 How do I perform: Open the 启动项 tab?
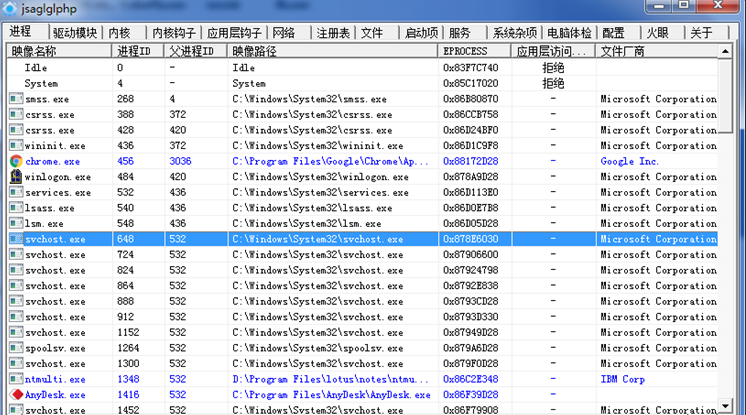pyautogui.click(x=421, y=33)
